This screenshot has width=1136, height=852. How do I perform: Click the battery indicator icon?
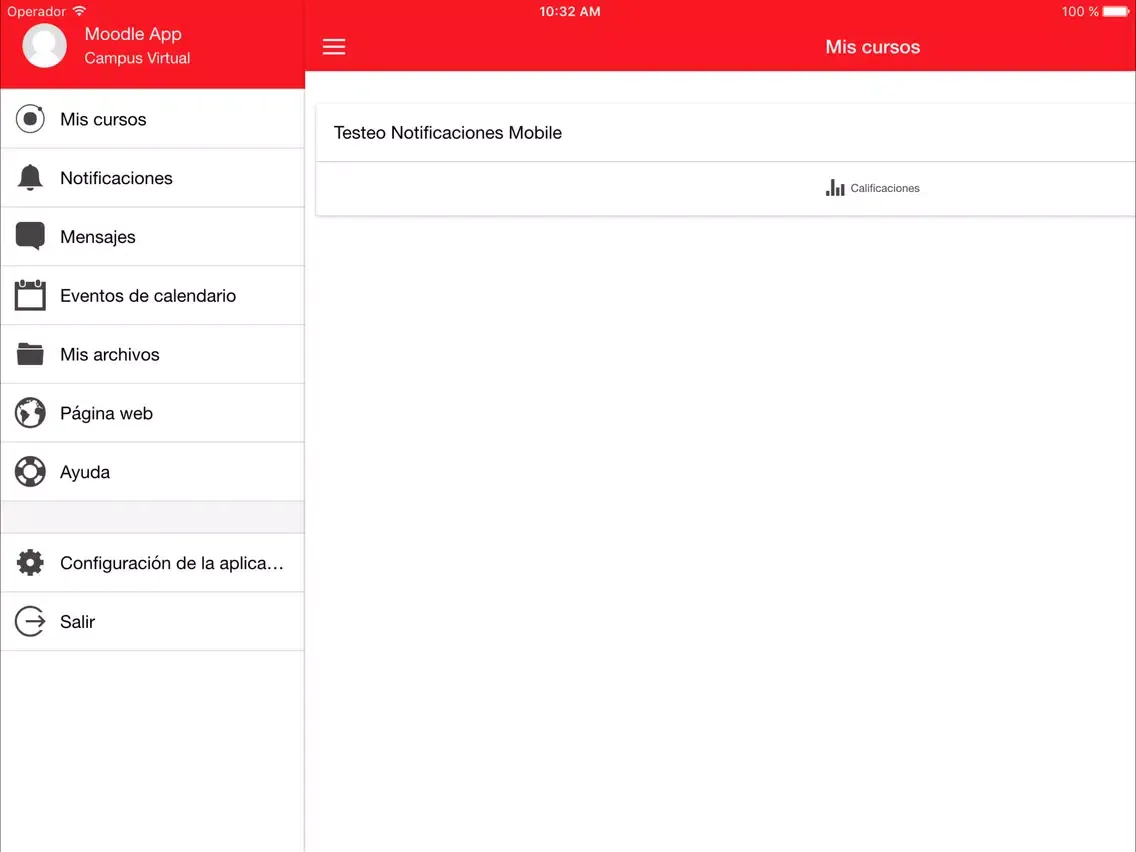coord(1116,12)
